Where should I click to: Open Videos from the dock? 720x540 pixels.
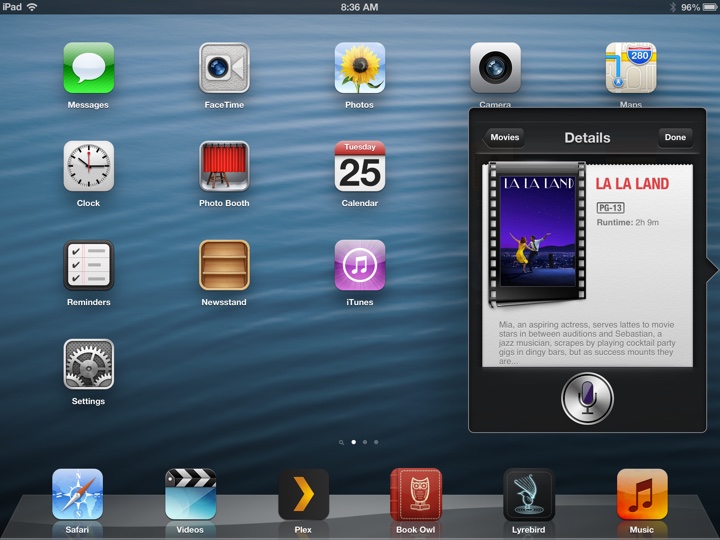190,494
